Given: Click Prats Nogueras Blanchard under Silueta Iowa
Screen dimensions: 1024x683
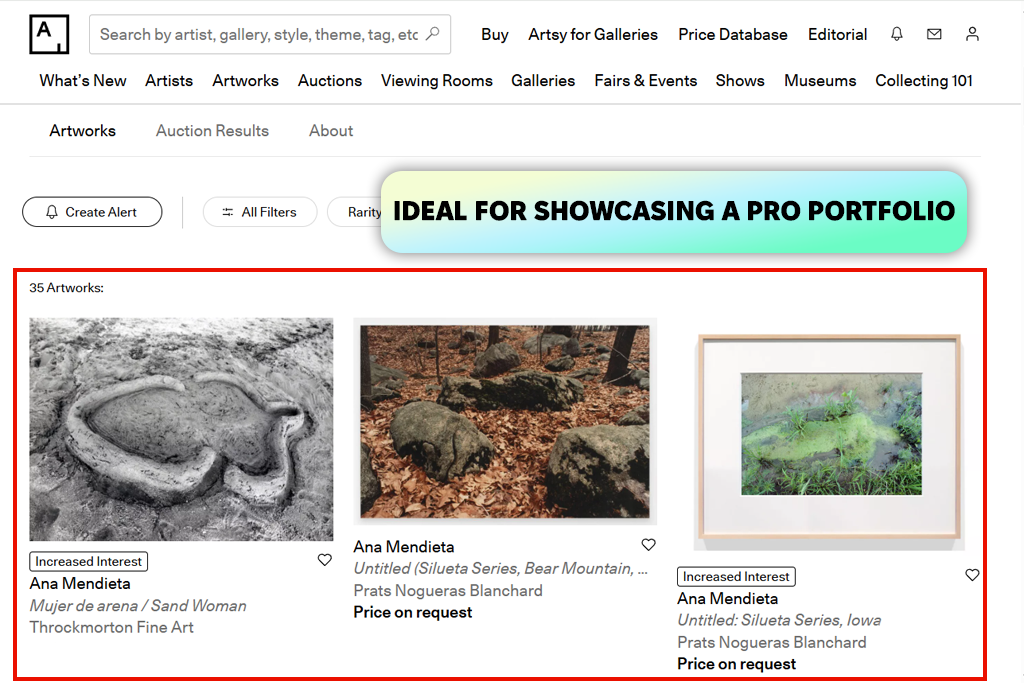Looking at the screenshot, I should coord(772,643).
